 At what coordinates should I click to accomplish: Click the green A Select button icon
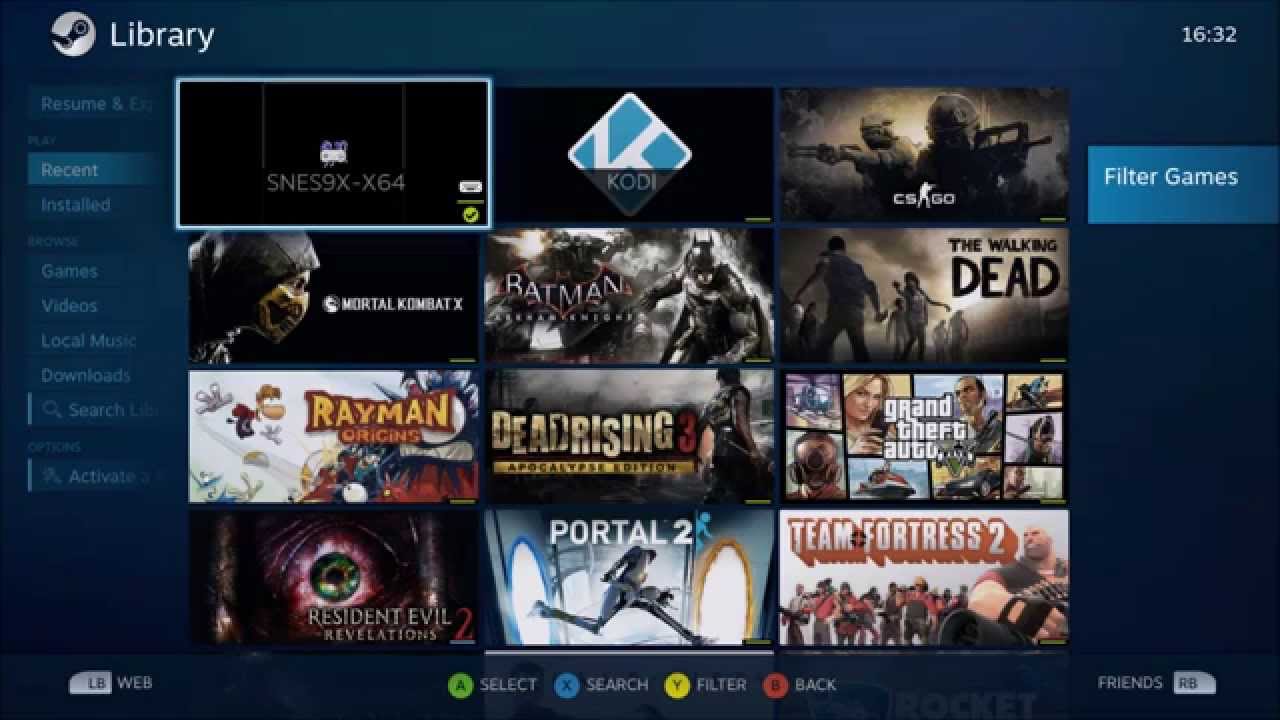click(459, 685)
